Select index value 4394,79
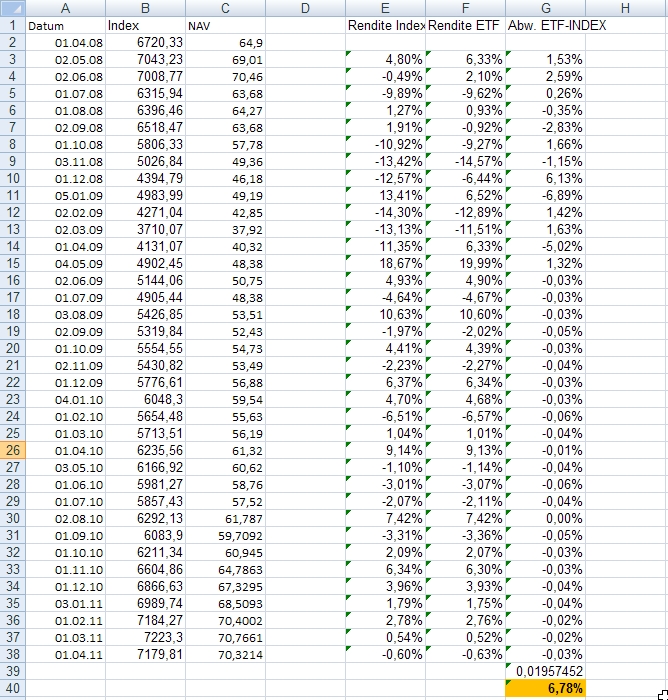 pos(146,178)
